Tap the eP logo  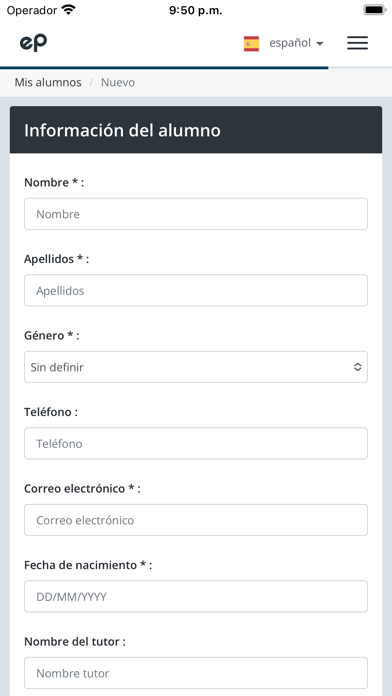pos(33,43)
